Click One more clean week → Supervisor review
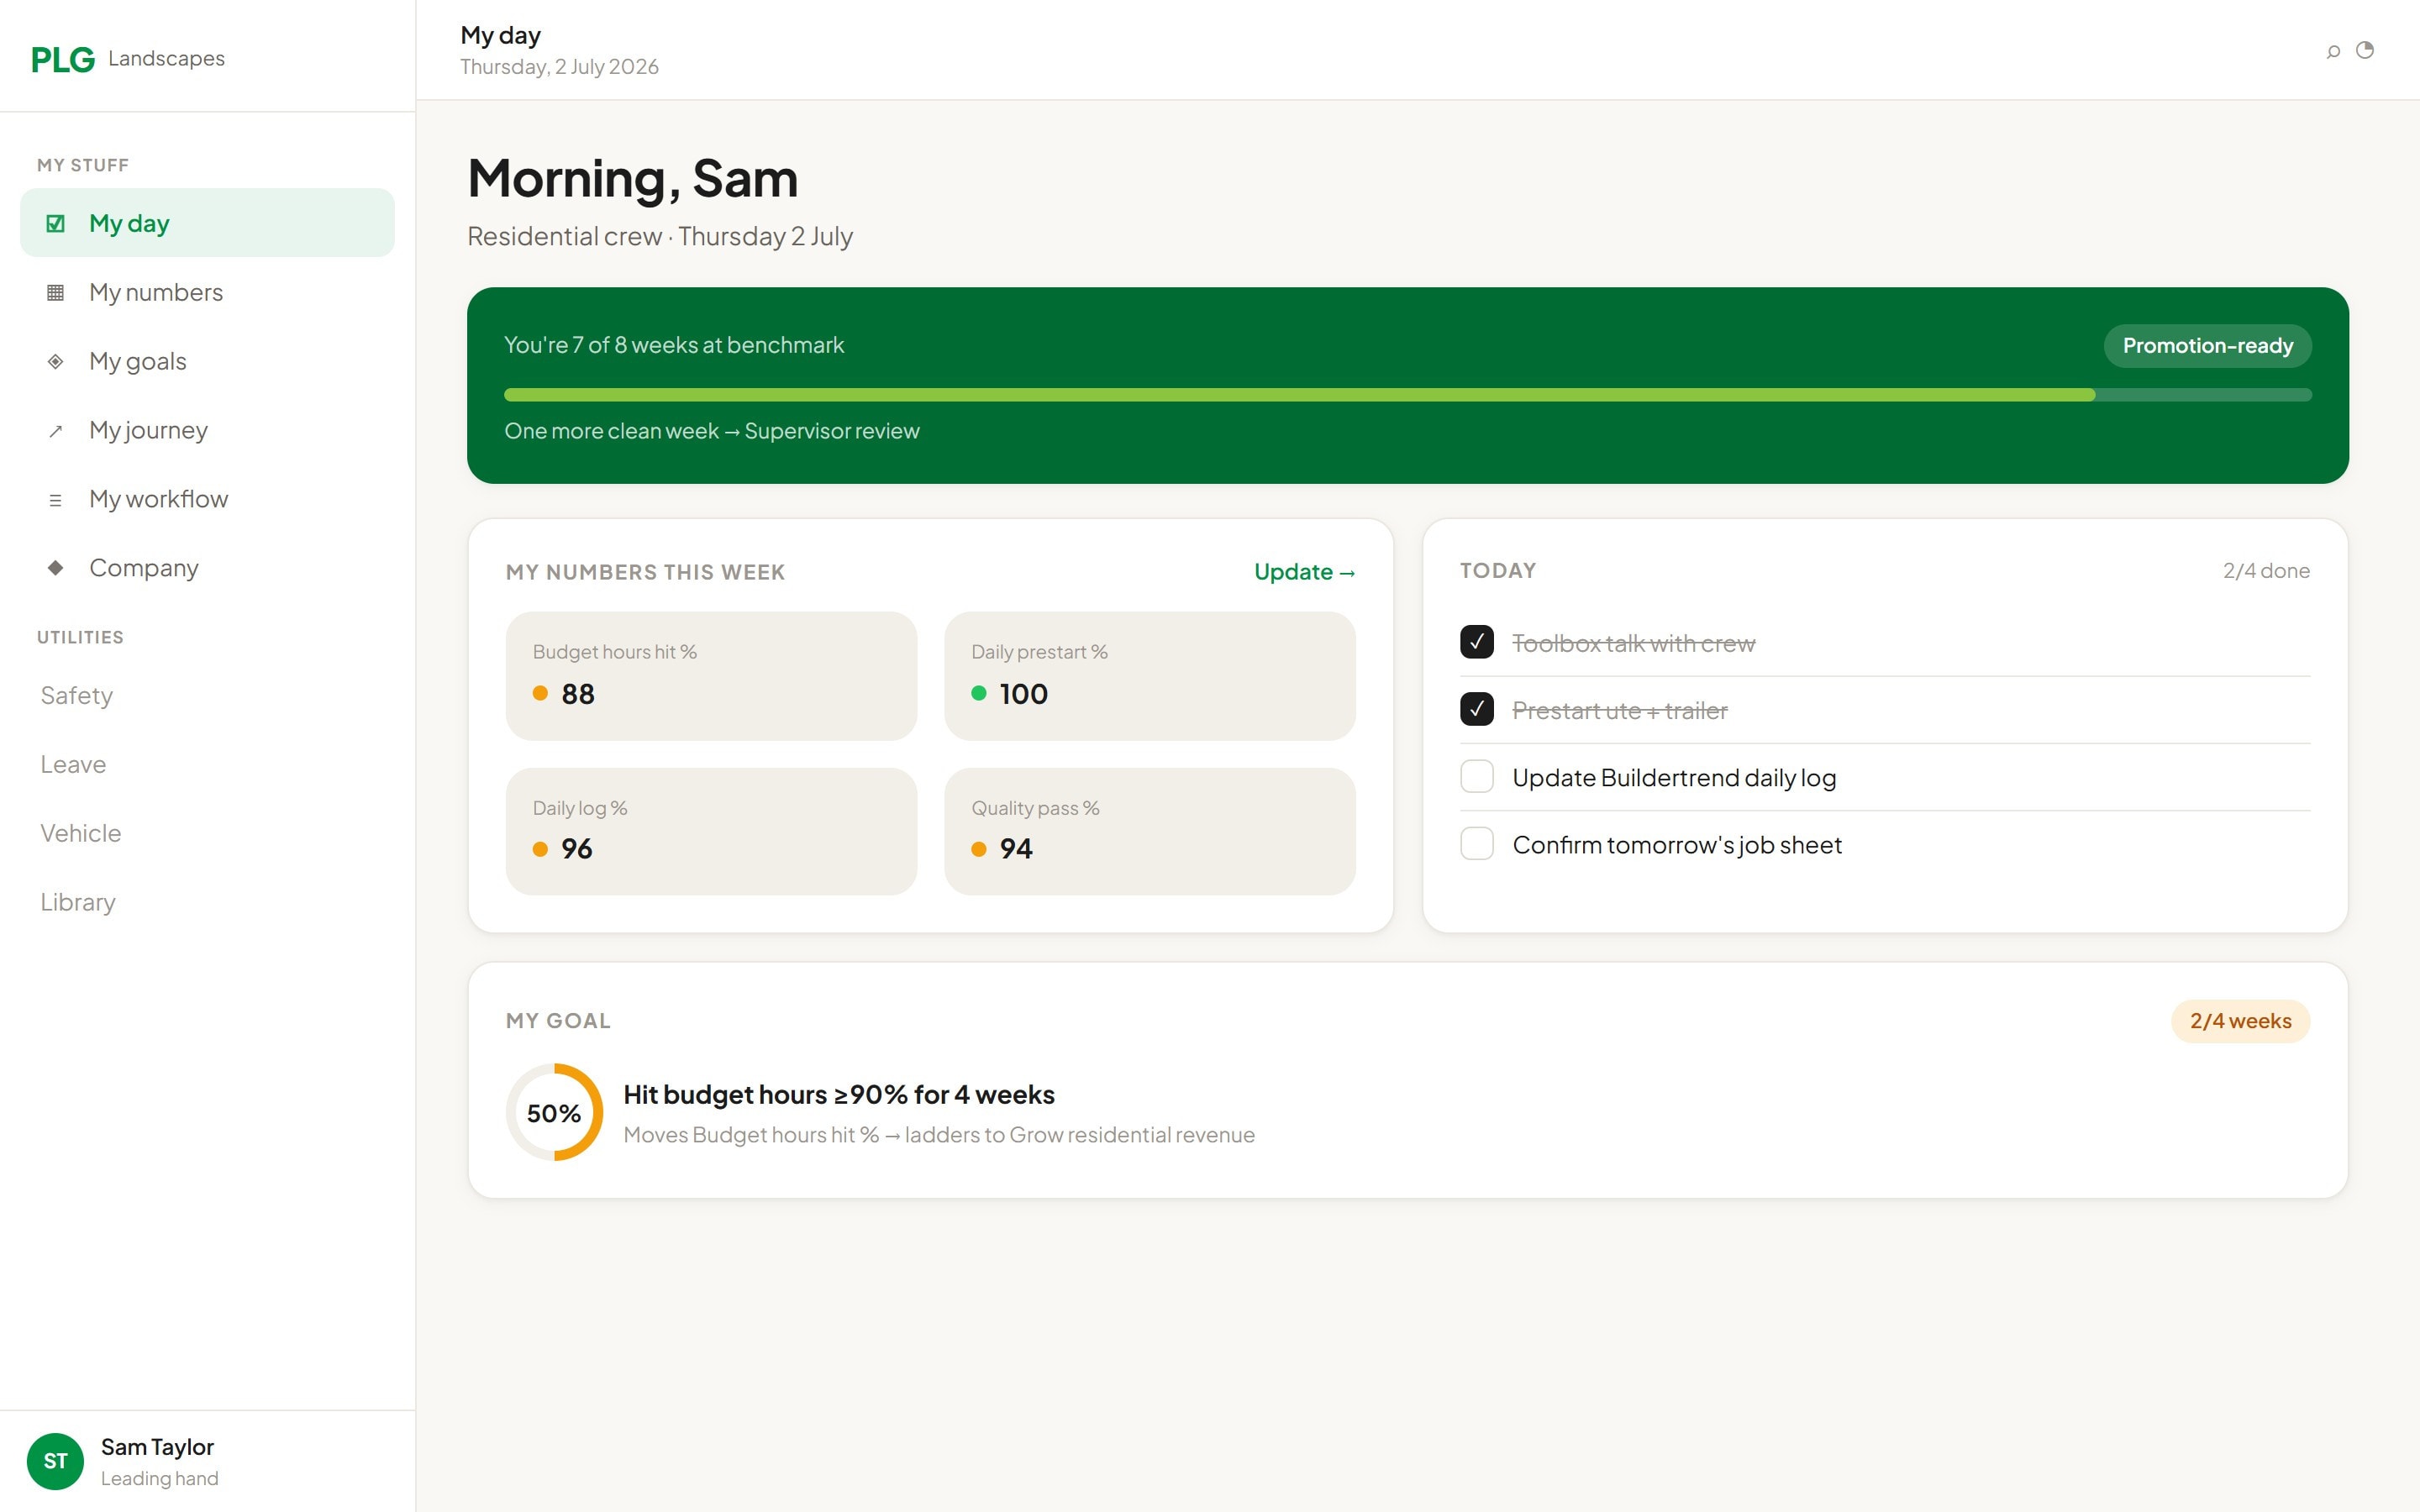 pos(712,431)
